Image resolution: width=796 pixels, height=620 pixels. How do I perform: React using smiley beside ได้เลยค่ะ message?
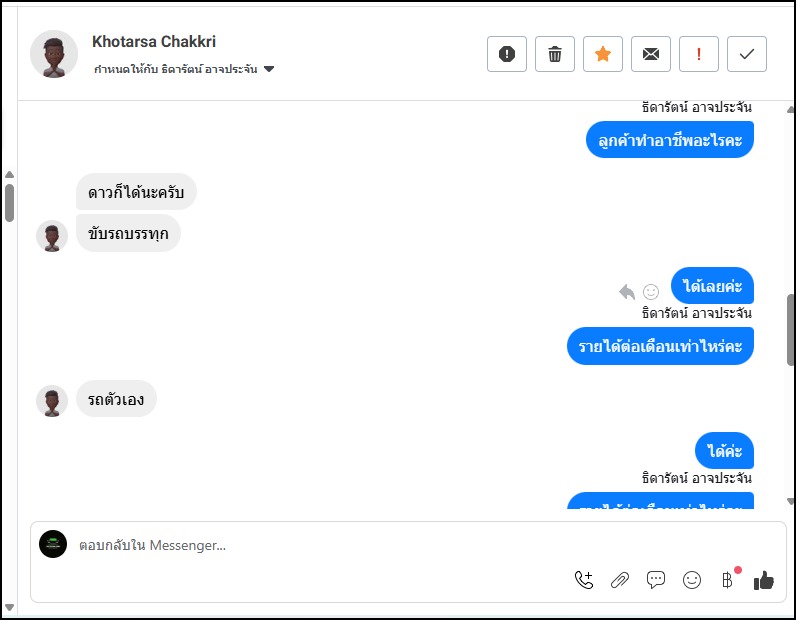click(651, 292)
